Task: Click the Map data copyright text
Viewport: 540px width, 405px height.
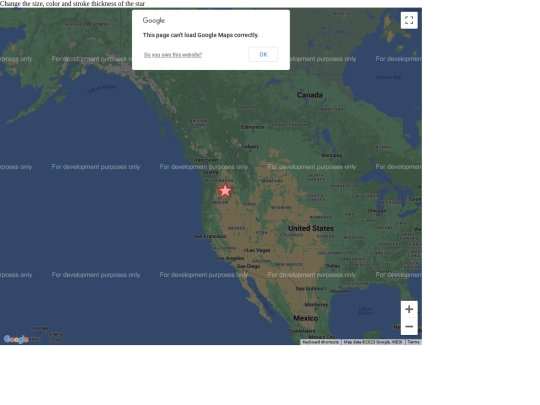Action: [373, 342]
